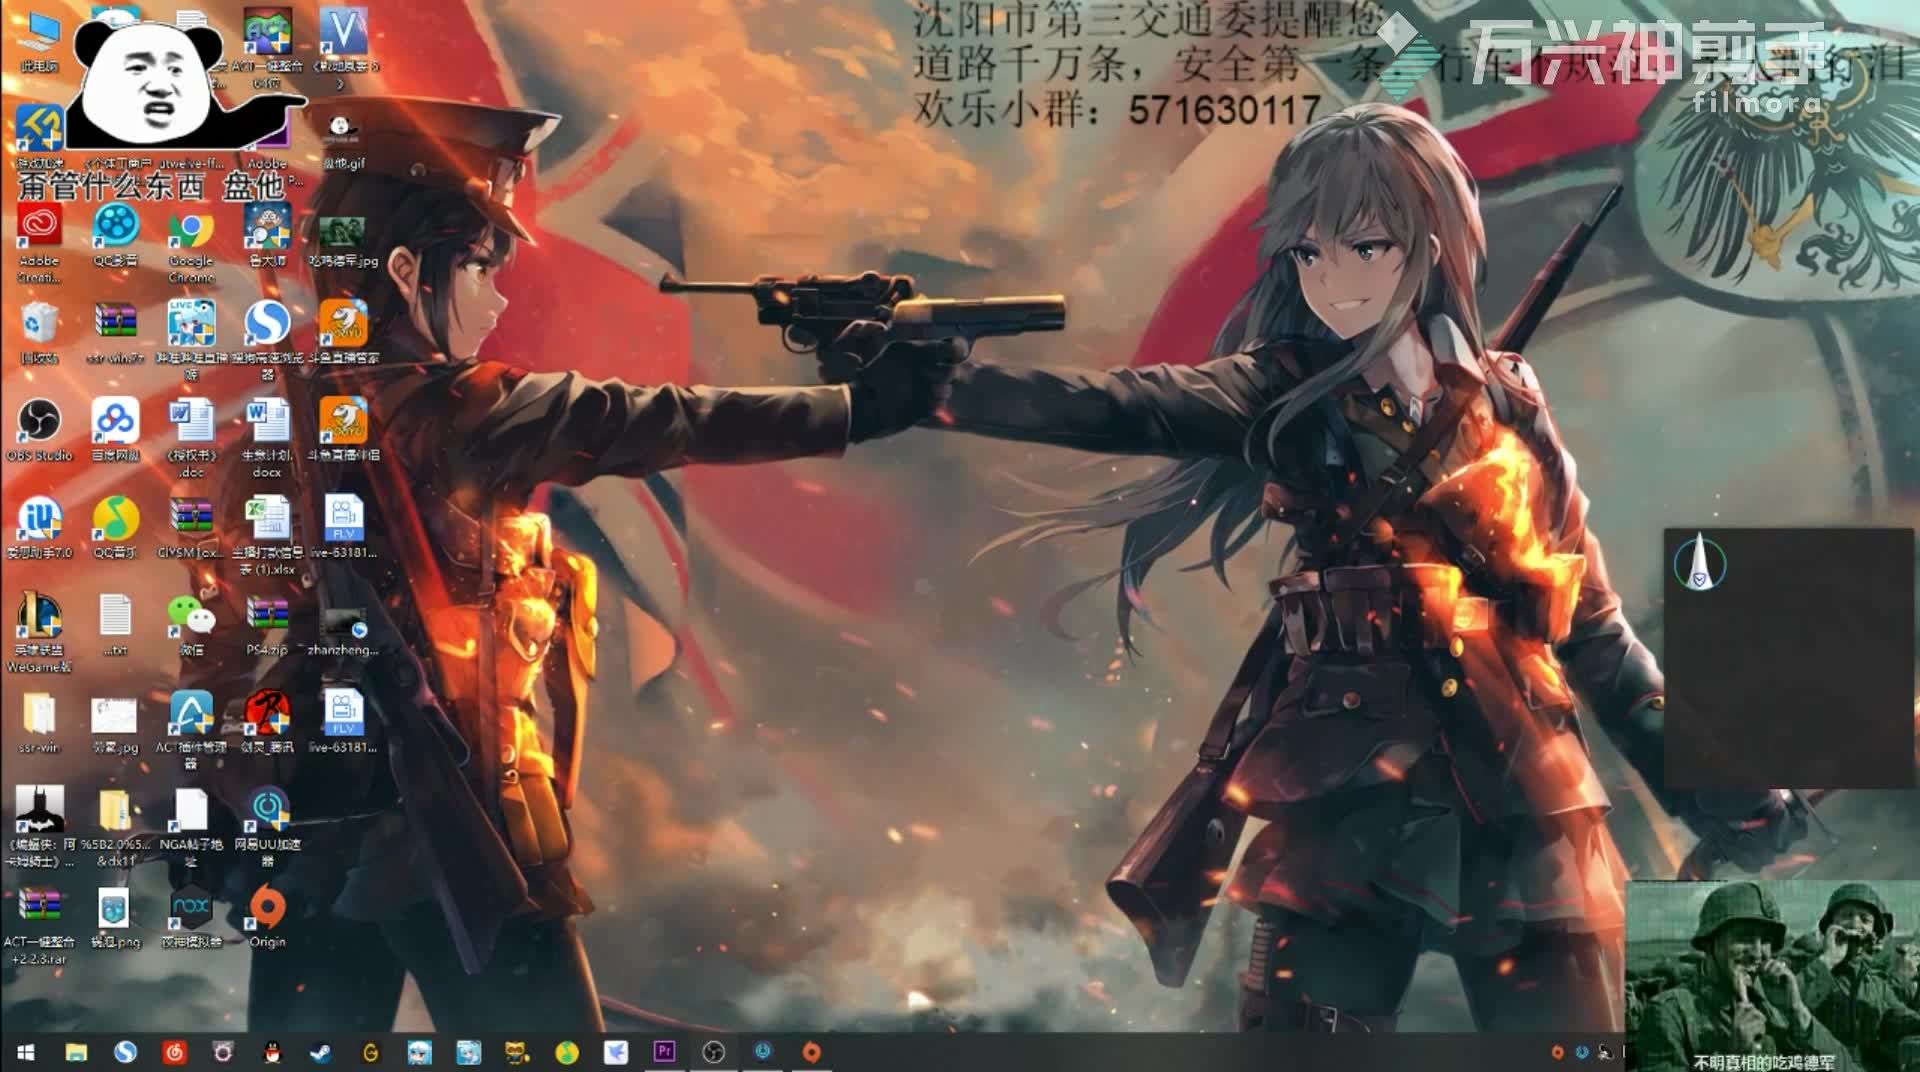The image size is (1920, 1072).
Task: Launch the Batman 蝙蝠侠 game shortcut
Action: click(x=39, y=826)
